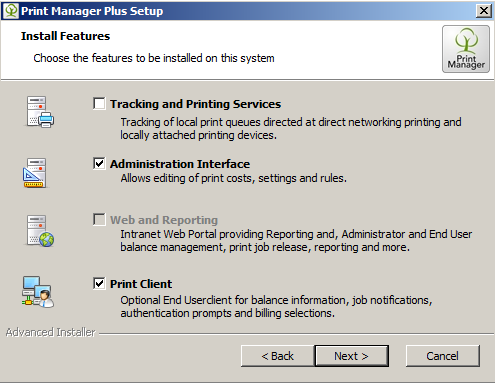Click the Tracking and Printing Services label
Image resolution: width=495 pixels, height=383 pixels.
point(196,104)
